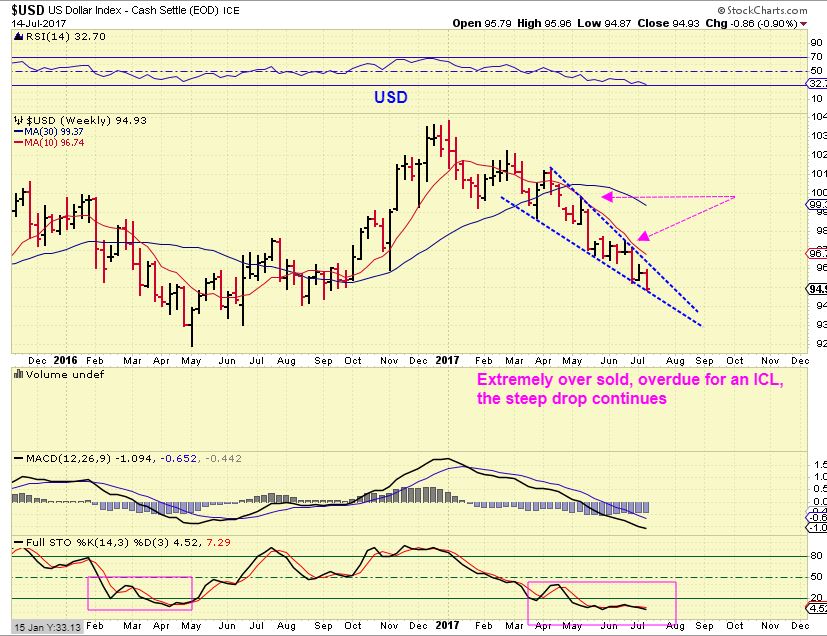Click the '104' price level on right axis

coord(819,117)
